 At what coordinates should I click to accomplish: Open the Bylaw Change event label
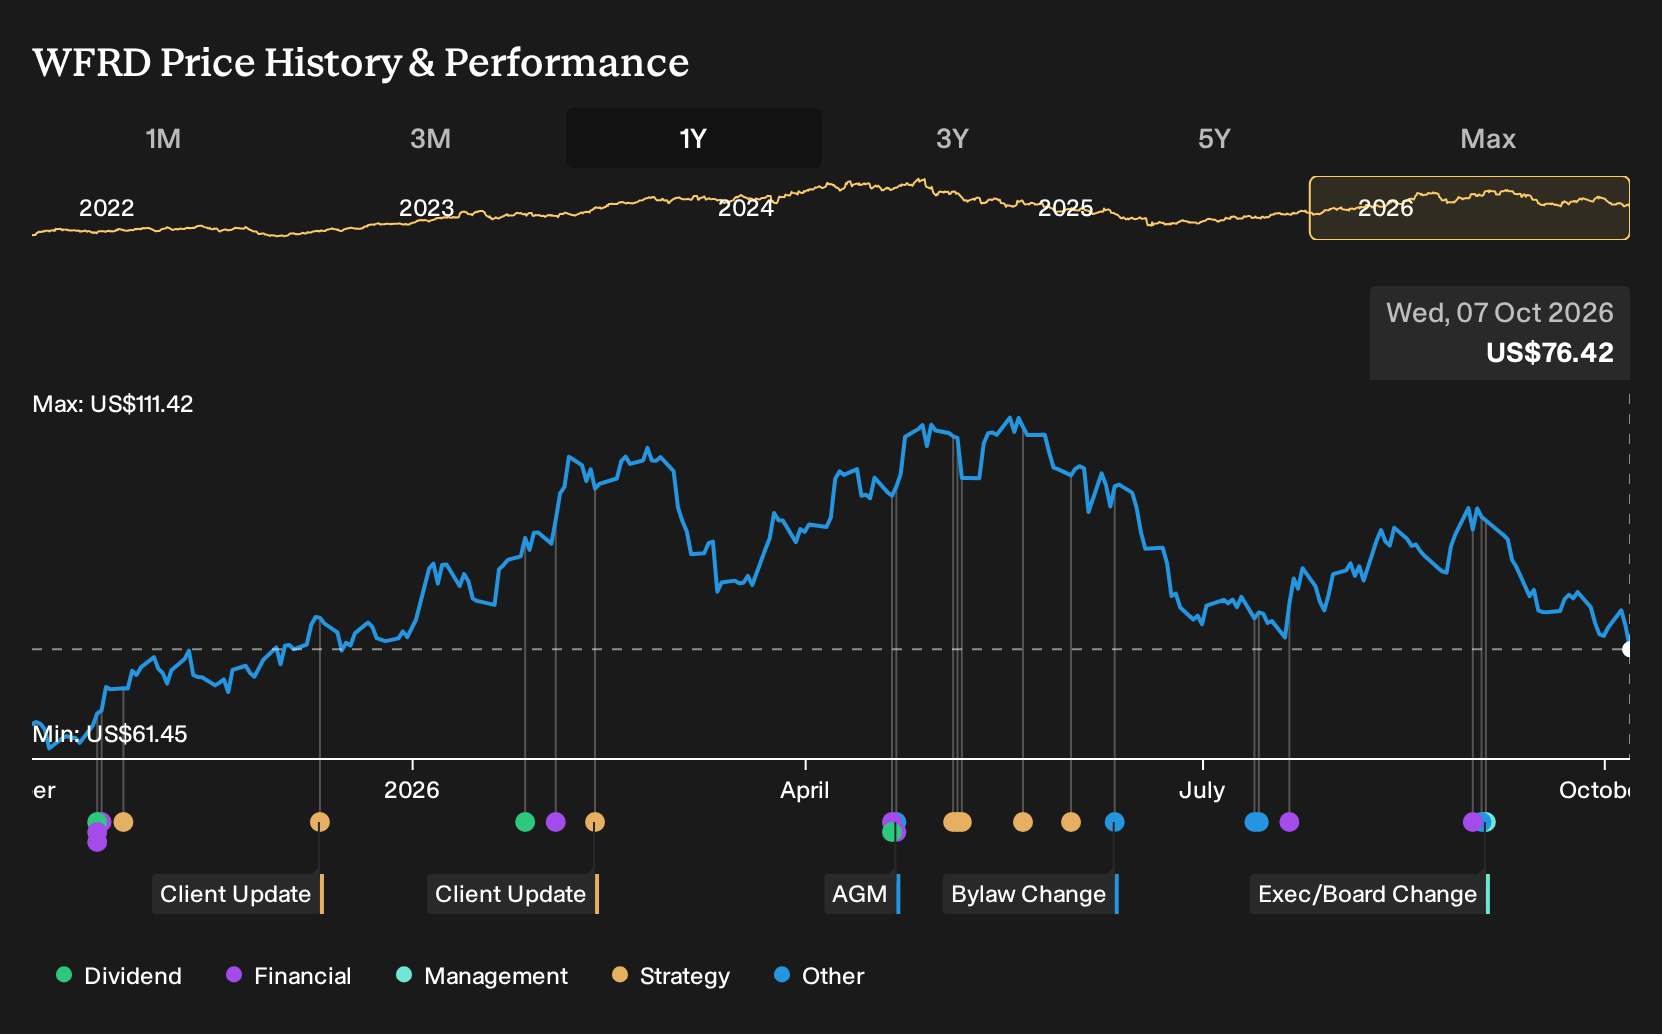[x=1031, y=894]
